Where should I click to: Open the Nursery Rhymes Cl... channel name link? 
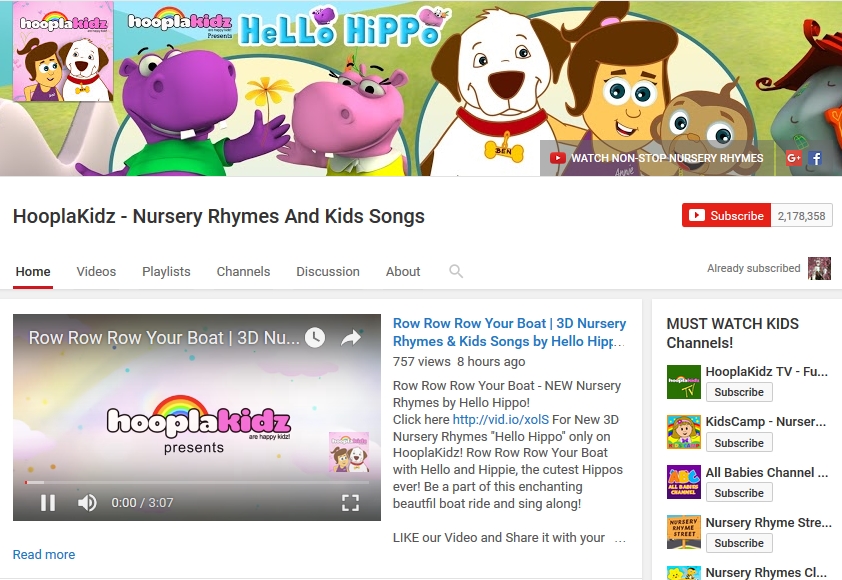click(x=766, y=572)
